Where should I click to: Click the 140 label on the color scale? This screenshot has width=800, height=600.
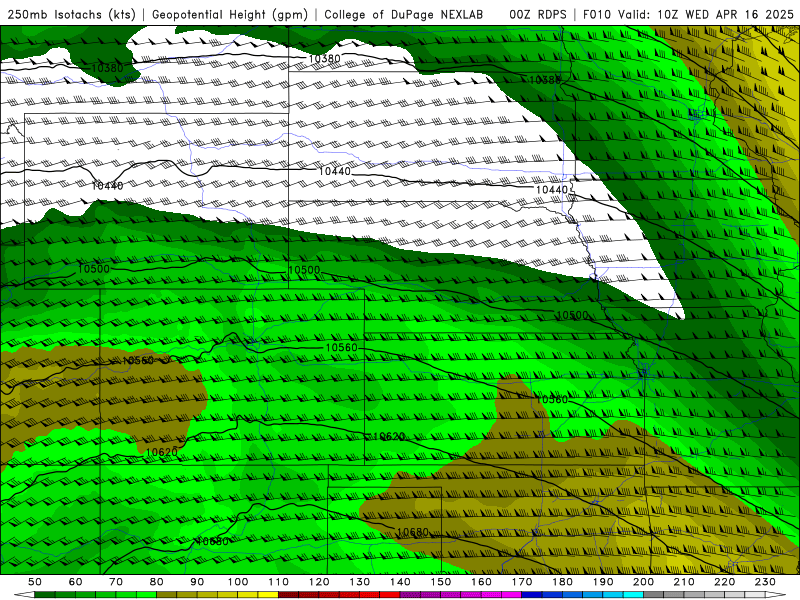pyautogui.click(x=400, y=582)
